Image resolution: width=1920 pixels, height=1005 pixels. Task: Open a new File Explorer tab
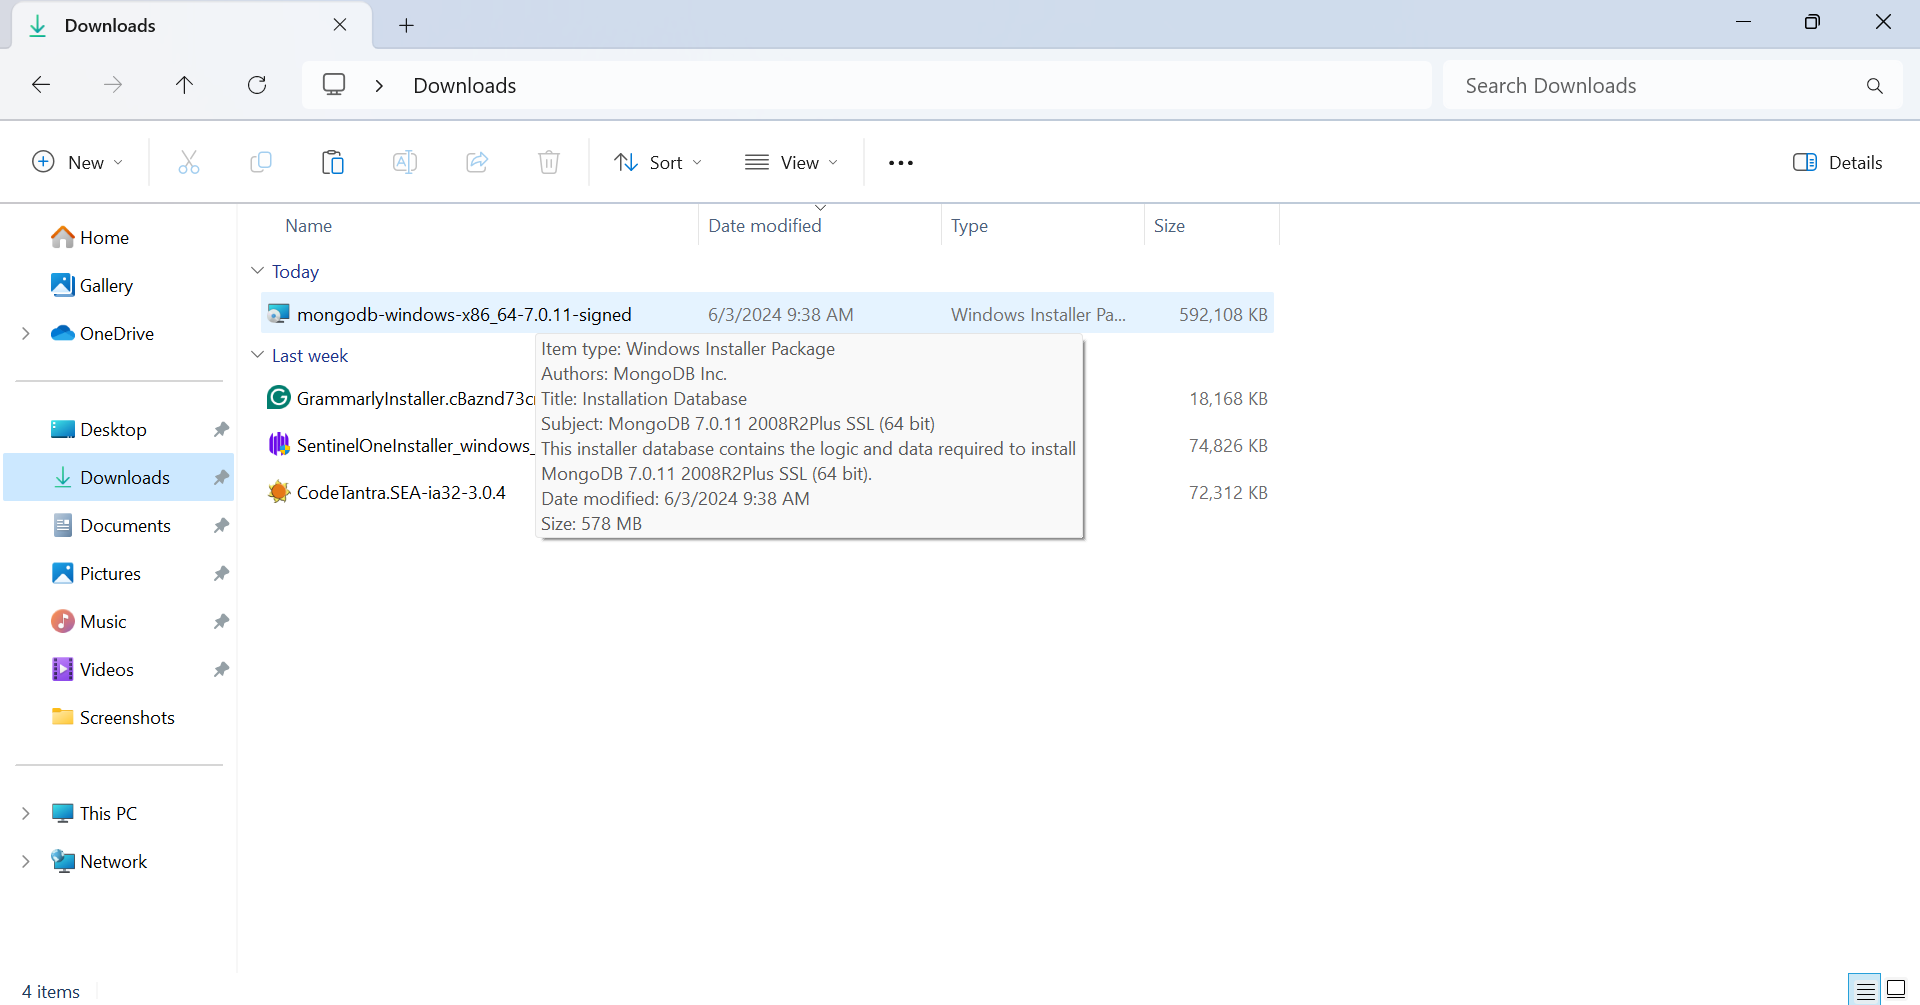pos(406,25)
